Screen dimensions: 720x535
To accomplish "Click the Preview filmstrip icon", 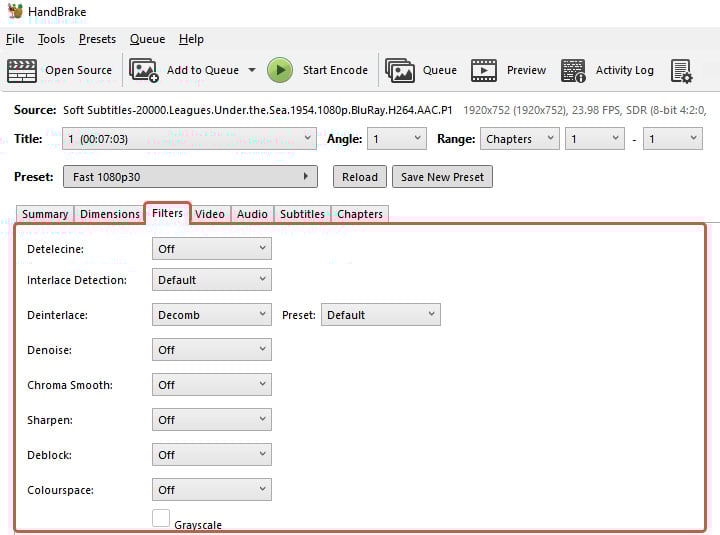I will [x=484, y=70].
